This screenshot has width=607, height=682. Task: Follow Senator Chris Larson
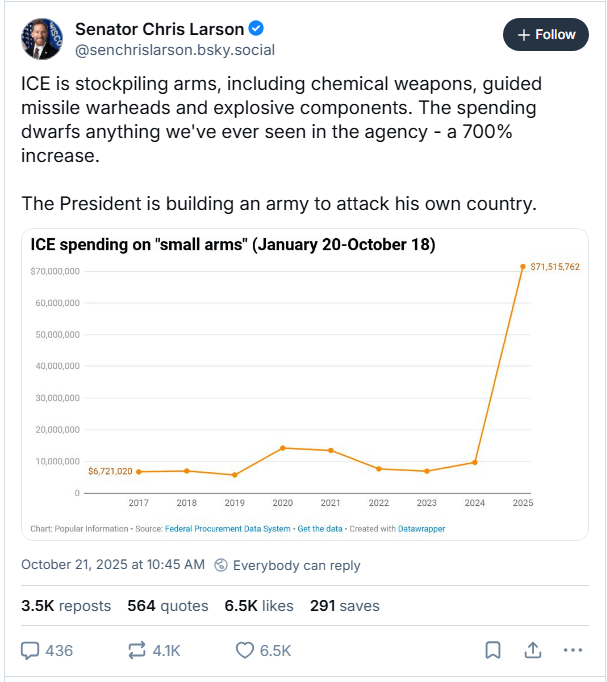[x=546, y=34]
